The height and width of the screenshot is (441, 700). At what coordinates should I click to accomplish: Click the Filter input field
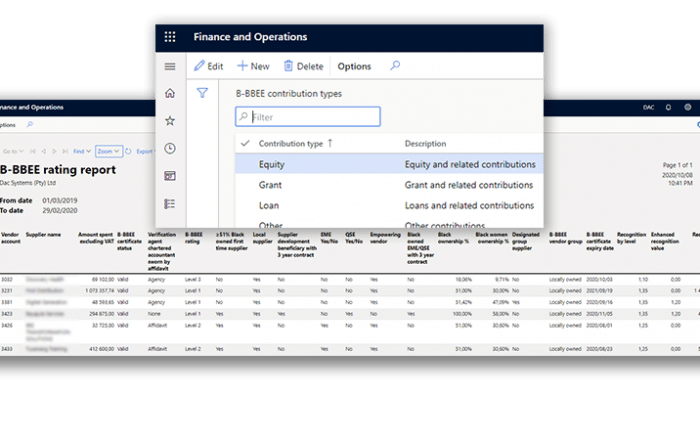(308, 117)
